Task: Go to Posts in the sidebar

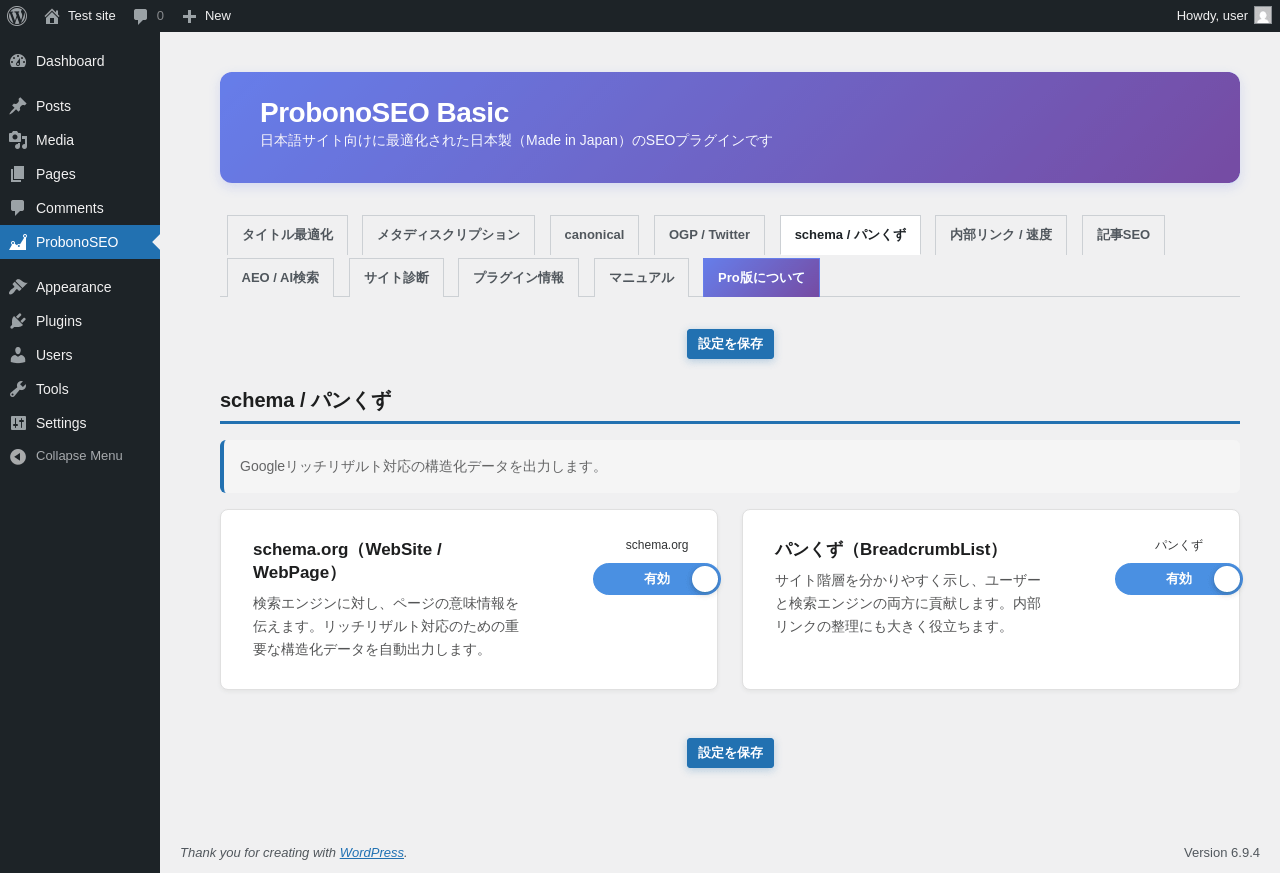Action: click(80, 106)
